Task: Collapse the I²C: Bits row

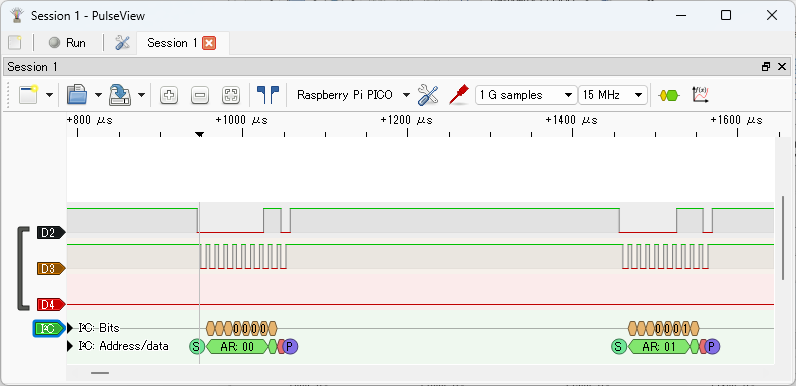Action: coord(70,328)
